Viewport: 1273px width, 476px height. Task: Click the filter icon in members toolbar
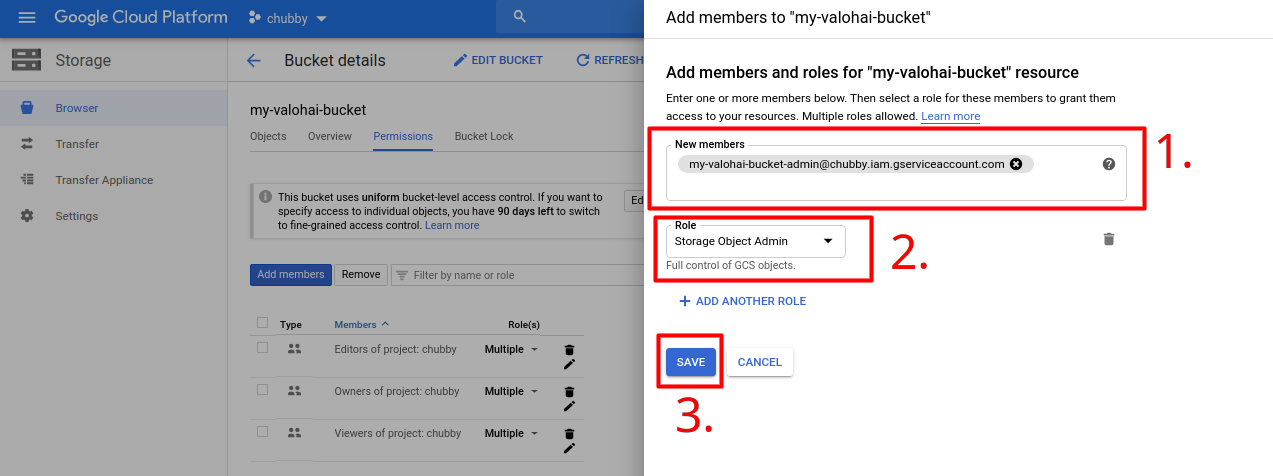pos(401,275)
